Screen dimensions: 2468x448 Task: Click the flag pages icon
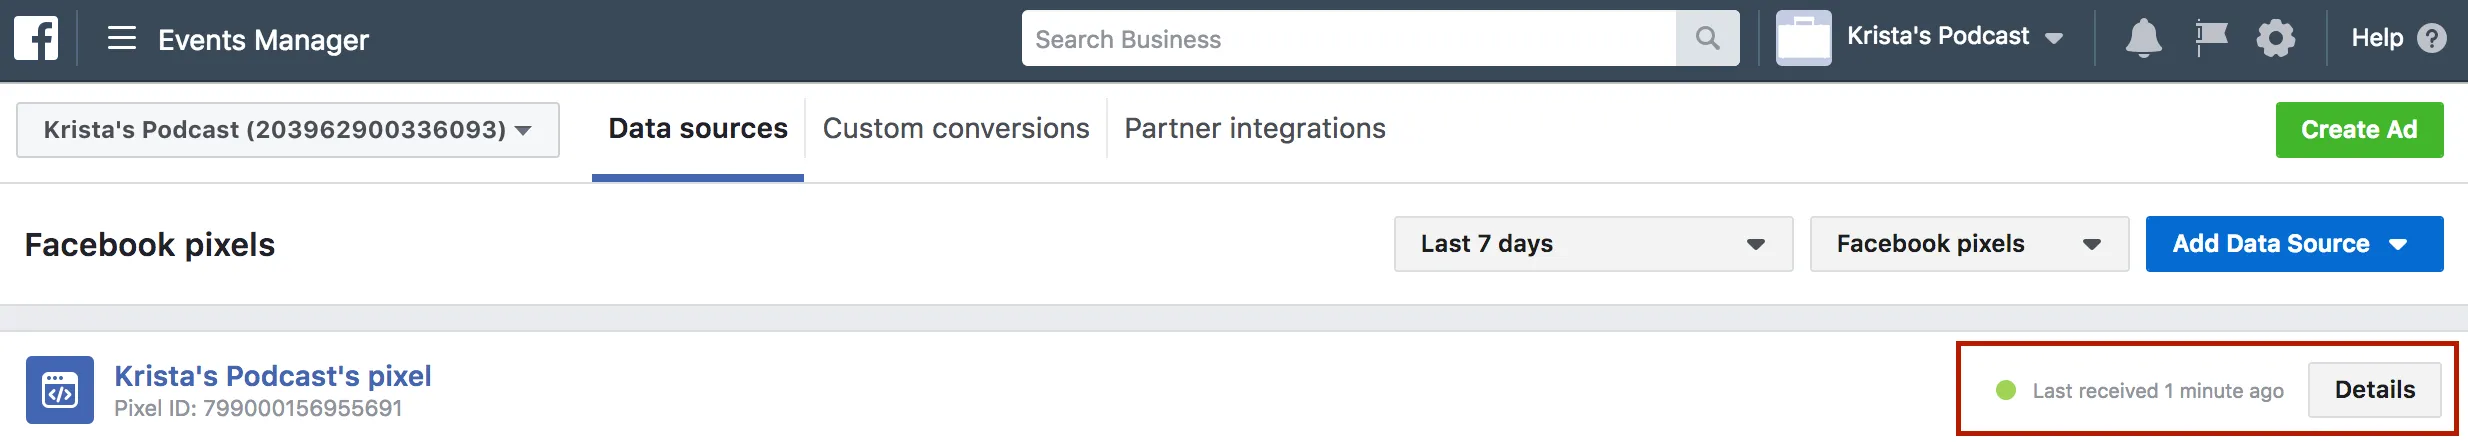pos(2211,39)
